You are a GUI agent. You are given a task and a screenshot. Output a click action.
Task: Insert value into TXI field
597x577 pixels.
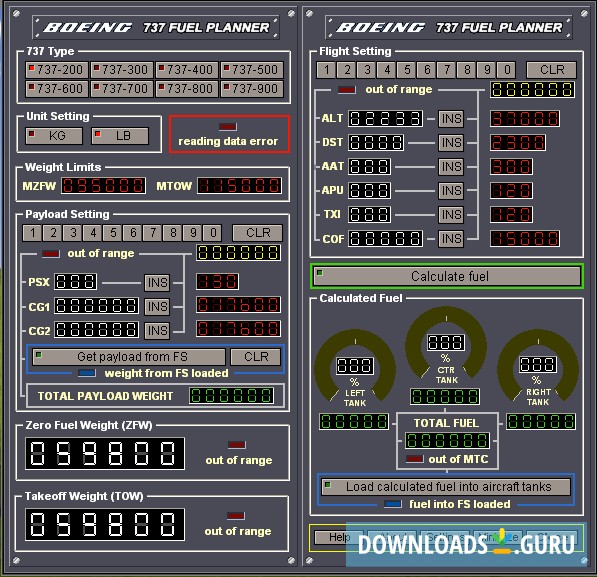(451, 215)
